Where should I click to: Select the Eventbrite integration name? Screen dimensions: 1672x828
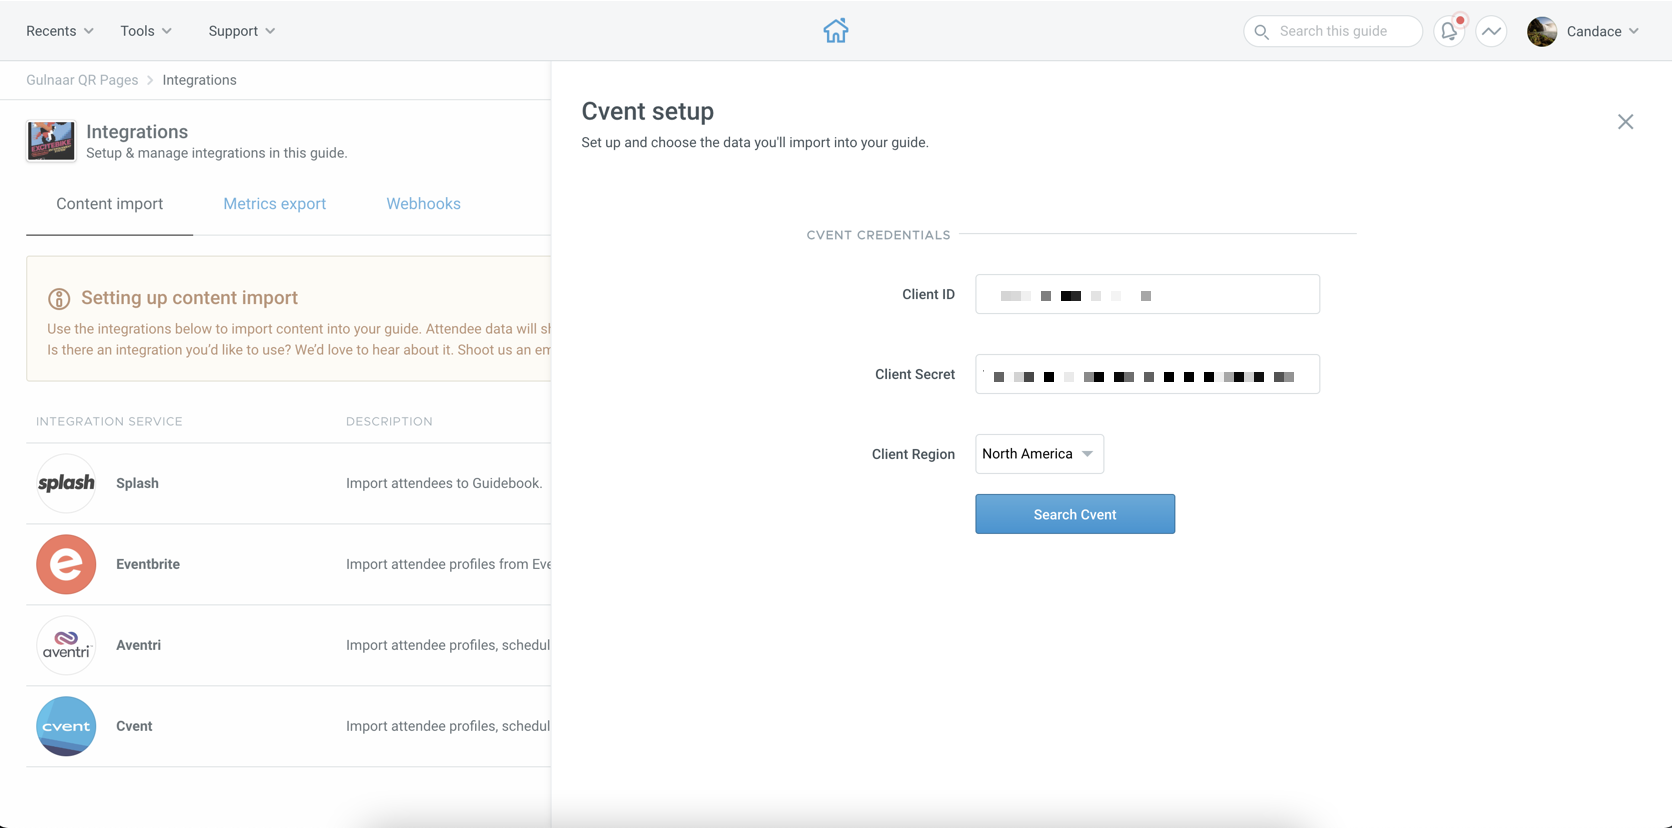coord(148,564)
